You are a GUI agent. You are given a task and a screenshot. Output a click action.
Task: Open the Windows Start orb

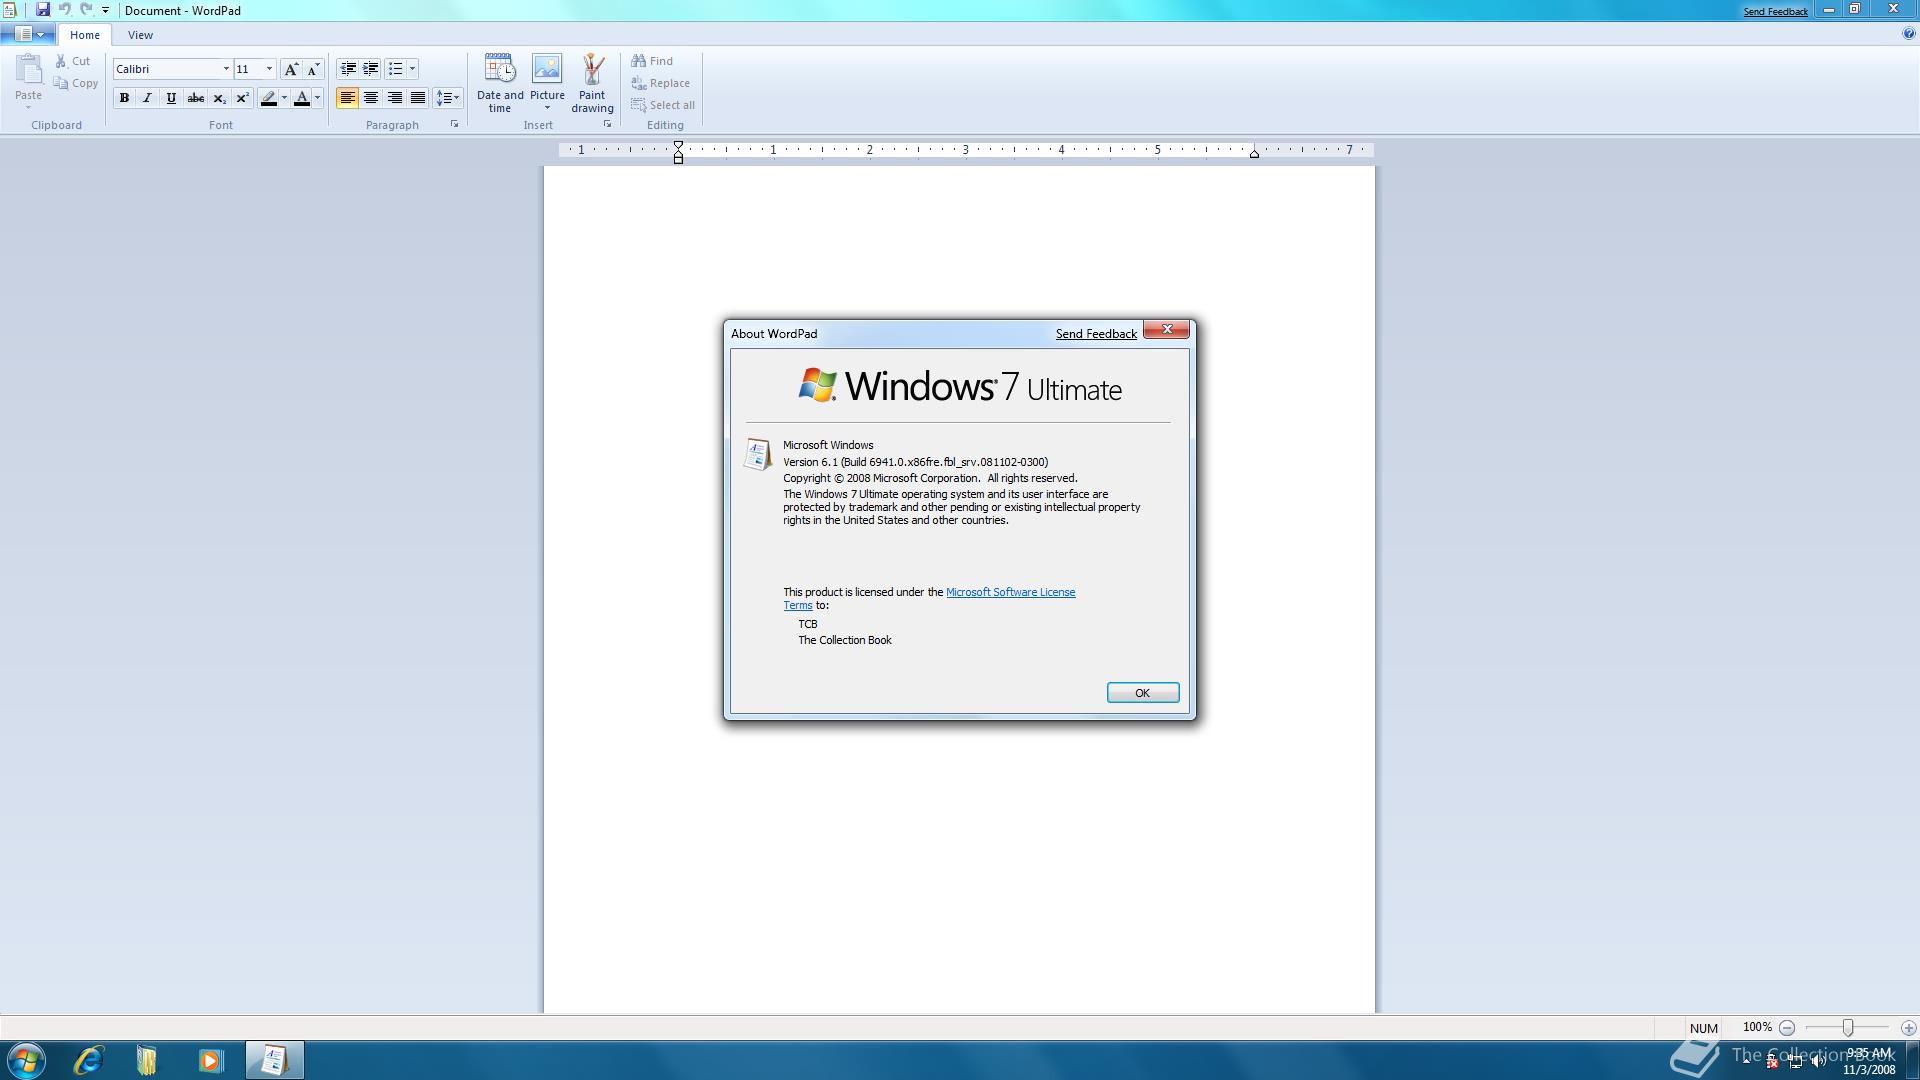(x=26, y=1060)
